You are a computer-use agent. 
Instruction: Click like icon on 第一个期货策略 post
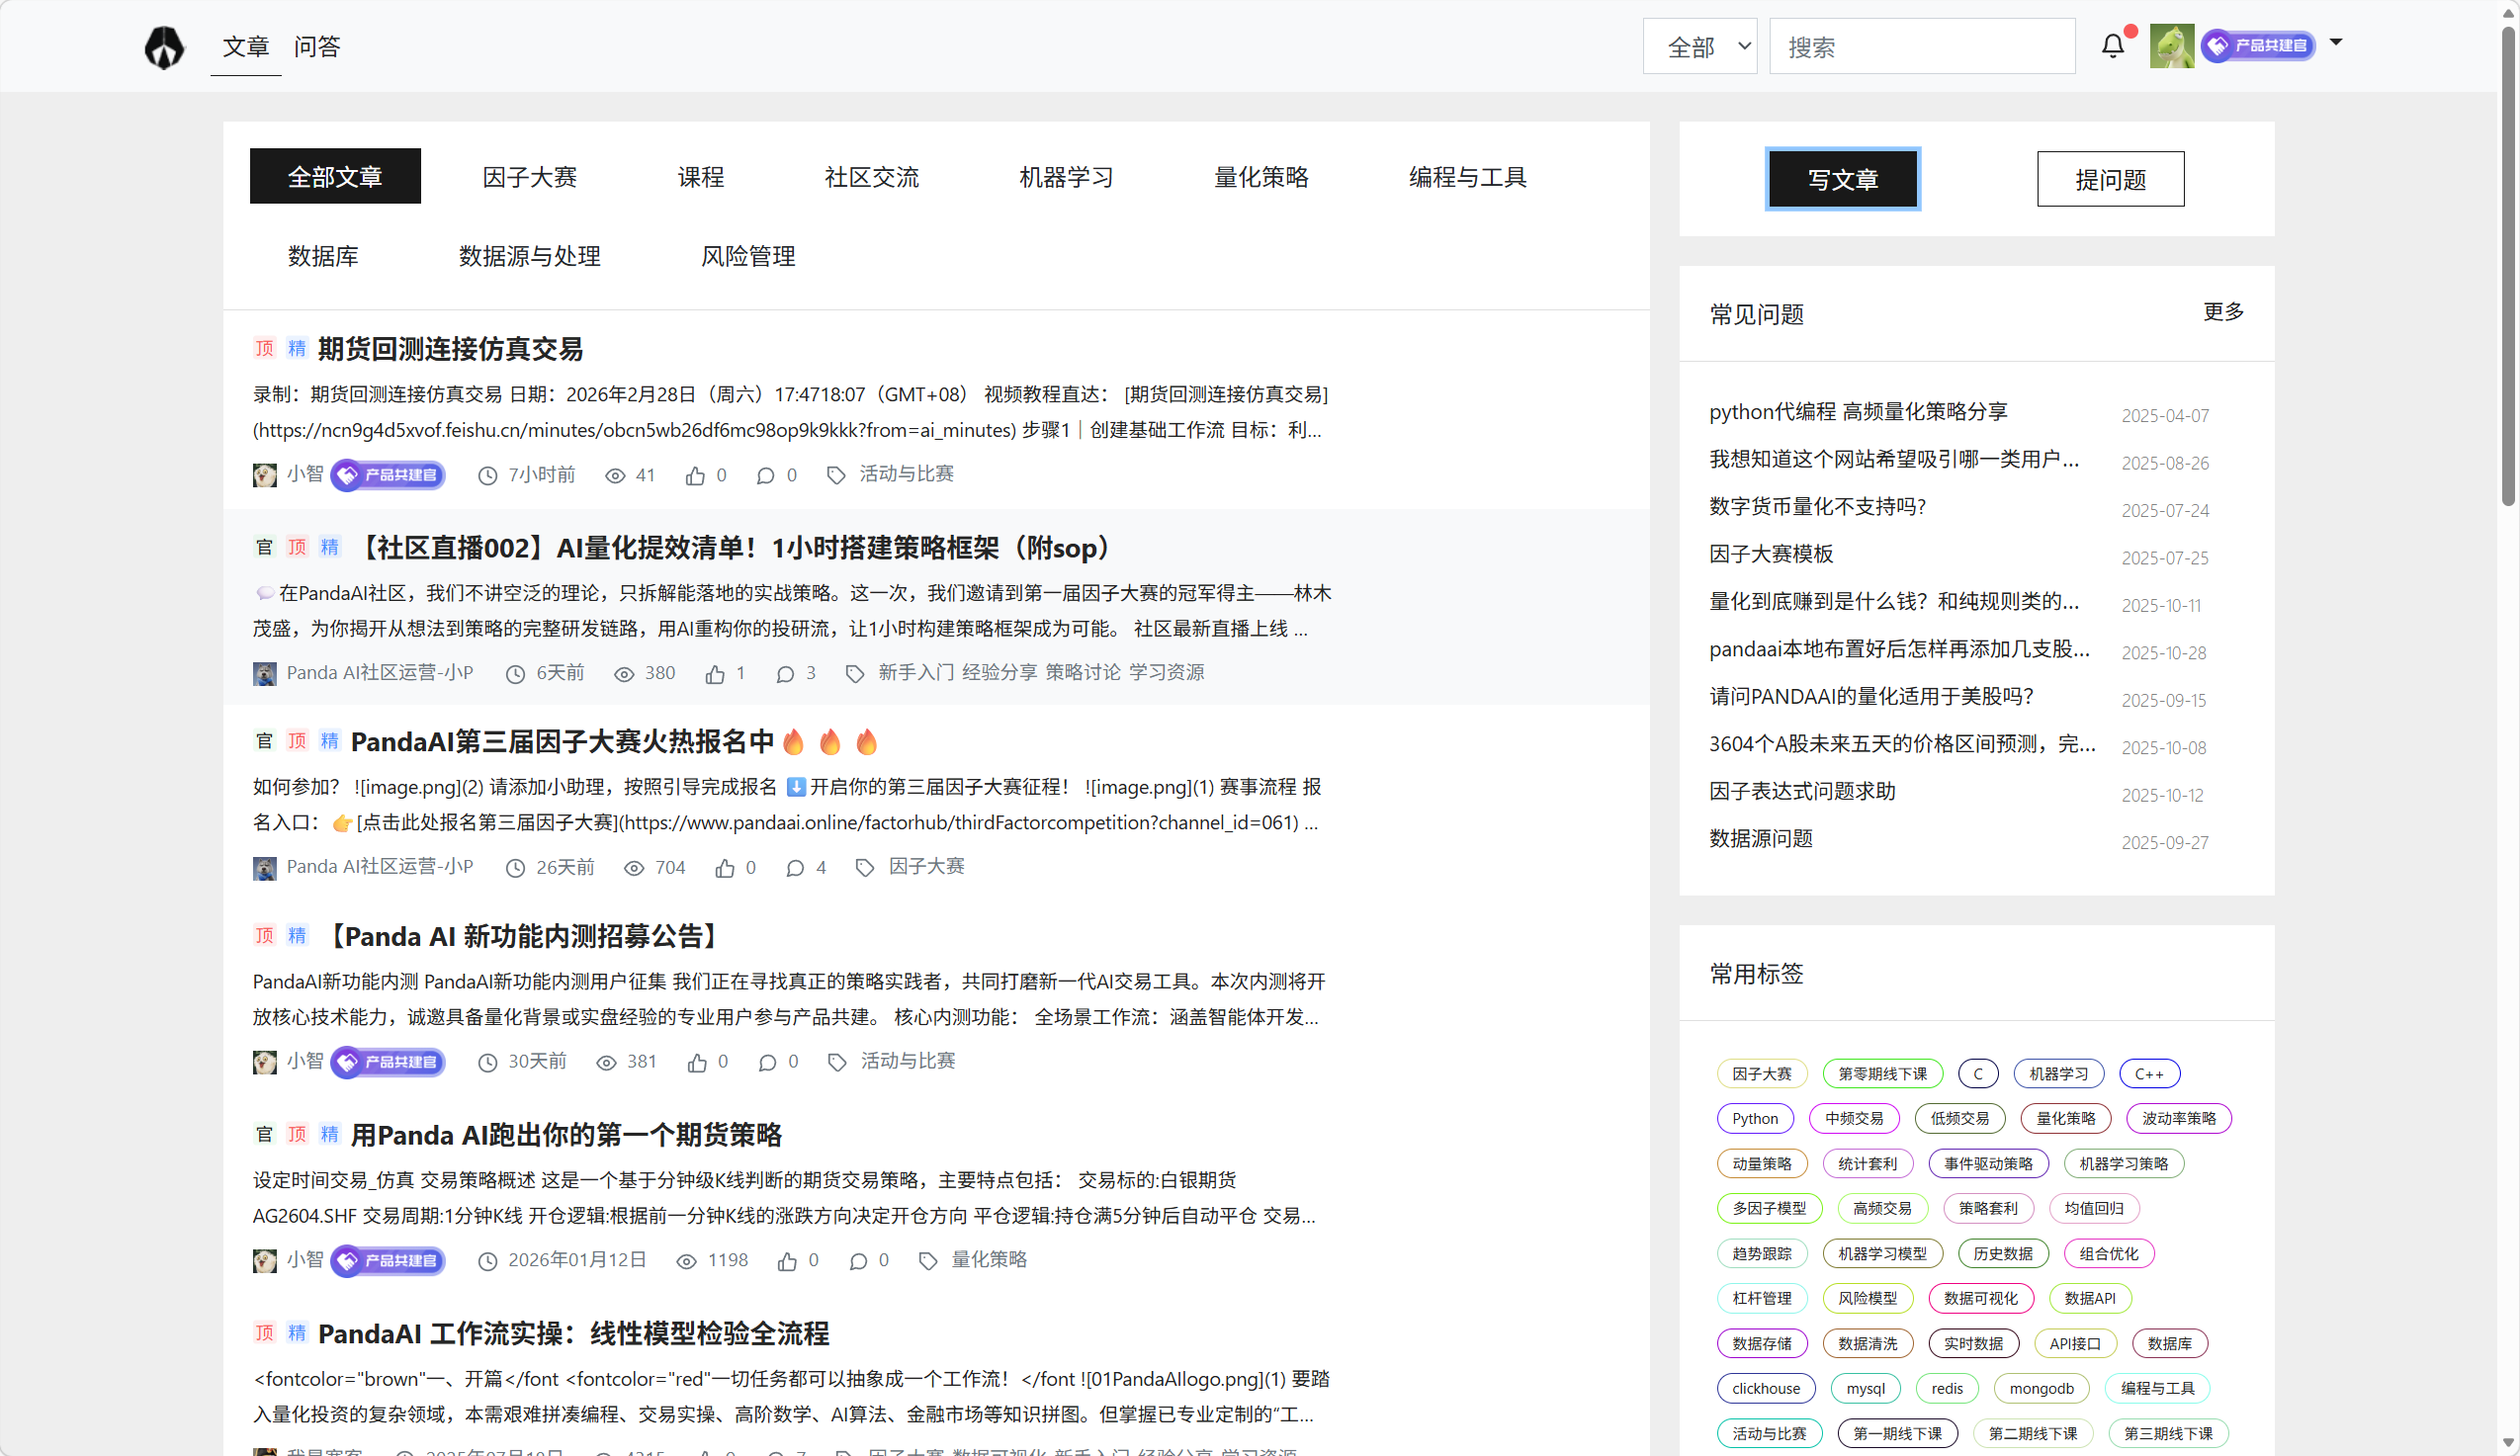point(787,1262)
